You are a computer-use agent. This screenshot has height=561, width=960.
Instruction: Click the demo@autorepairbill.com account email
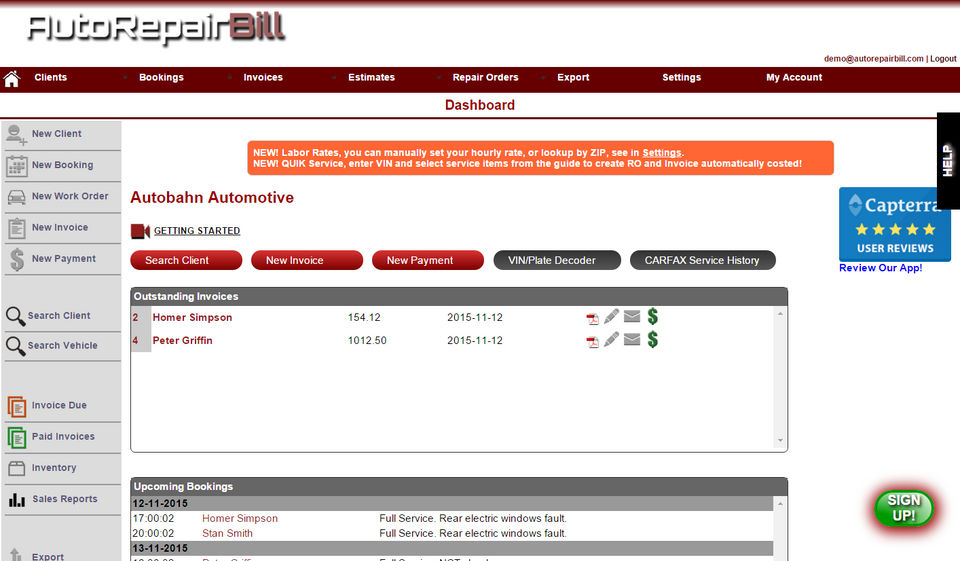tap(874, 59)
